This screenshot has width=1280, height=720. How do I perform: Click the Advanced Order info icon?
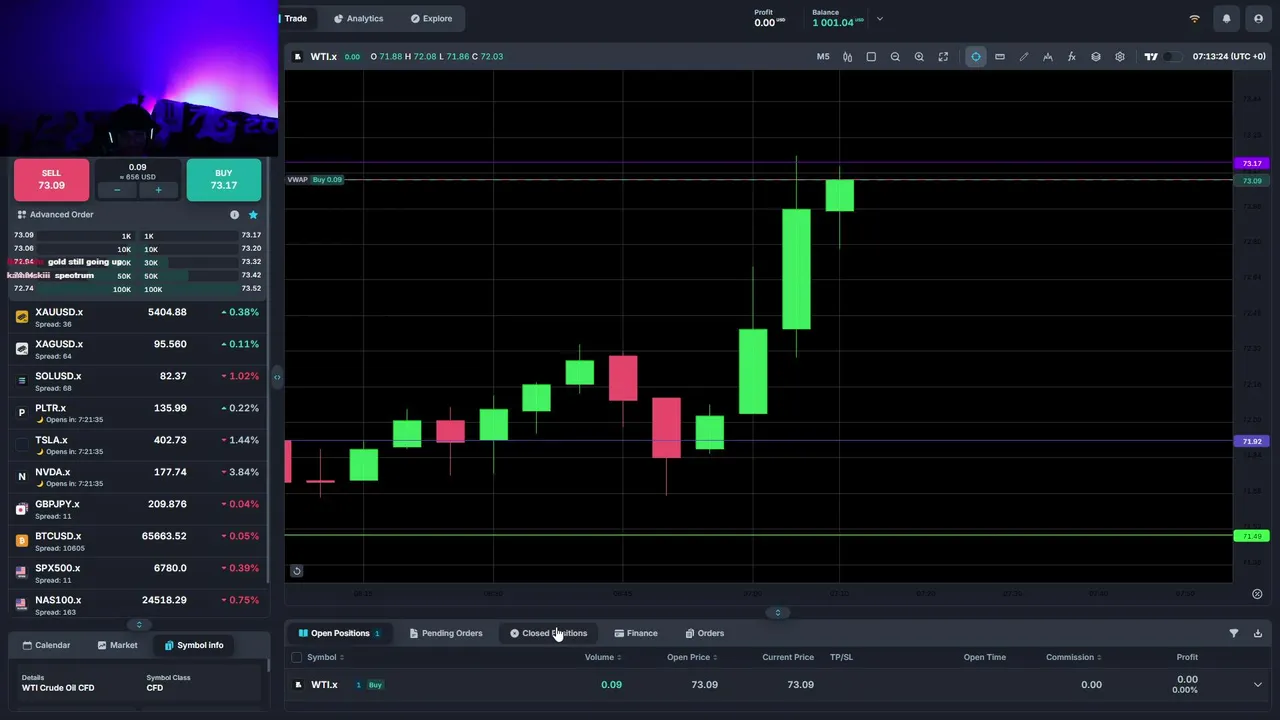pos(235,215)
